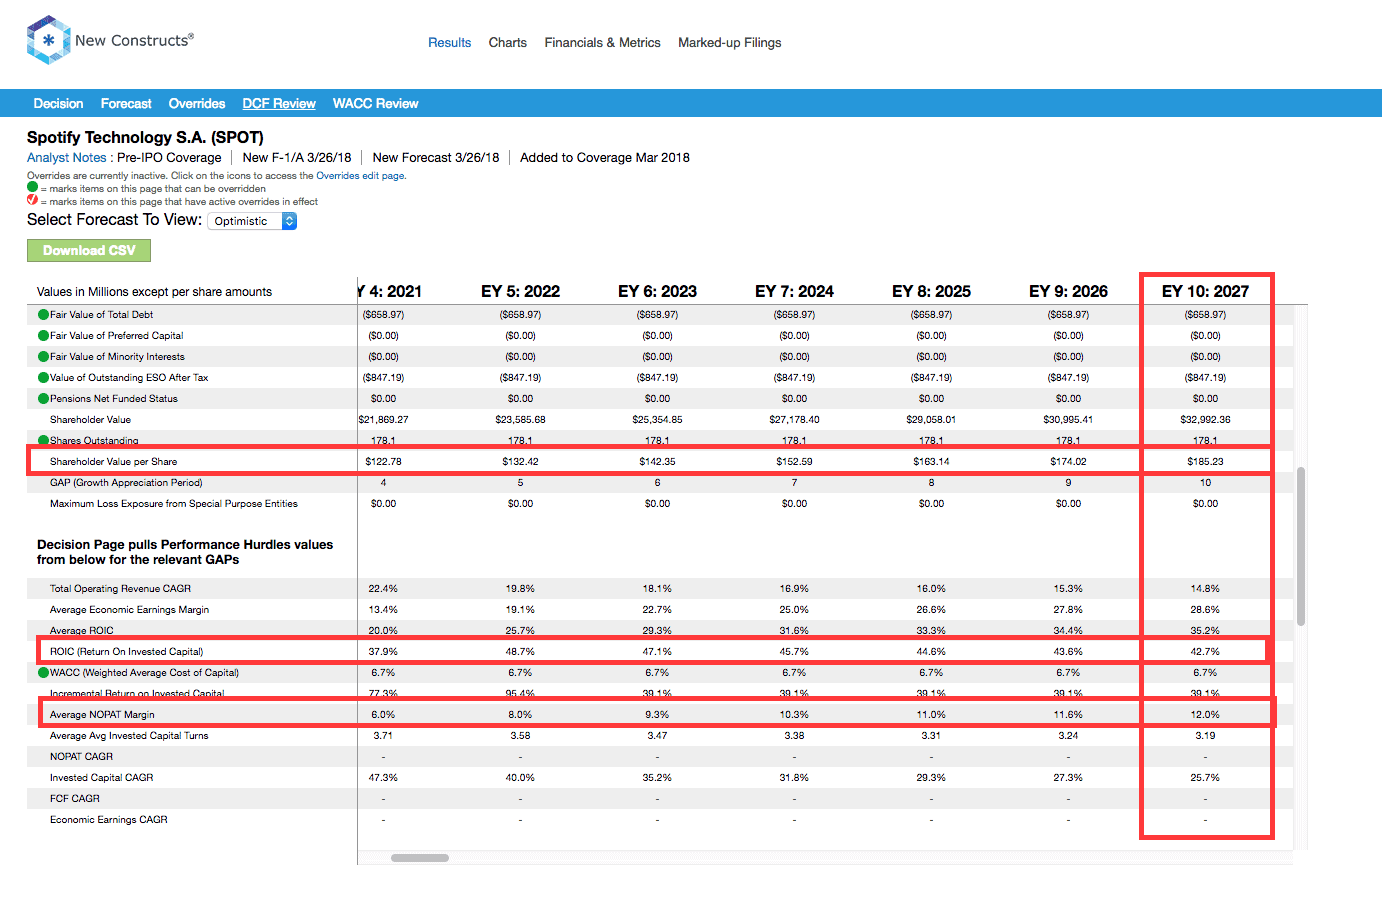This screenshot has height=903, width=1382.
Task: Go to the Overrides page
Action: click(x=197, y=103)
